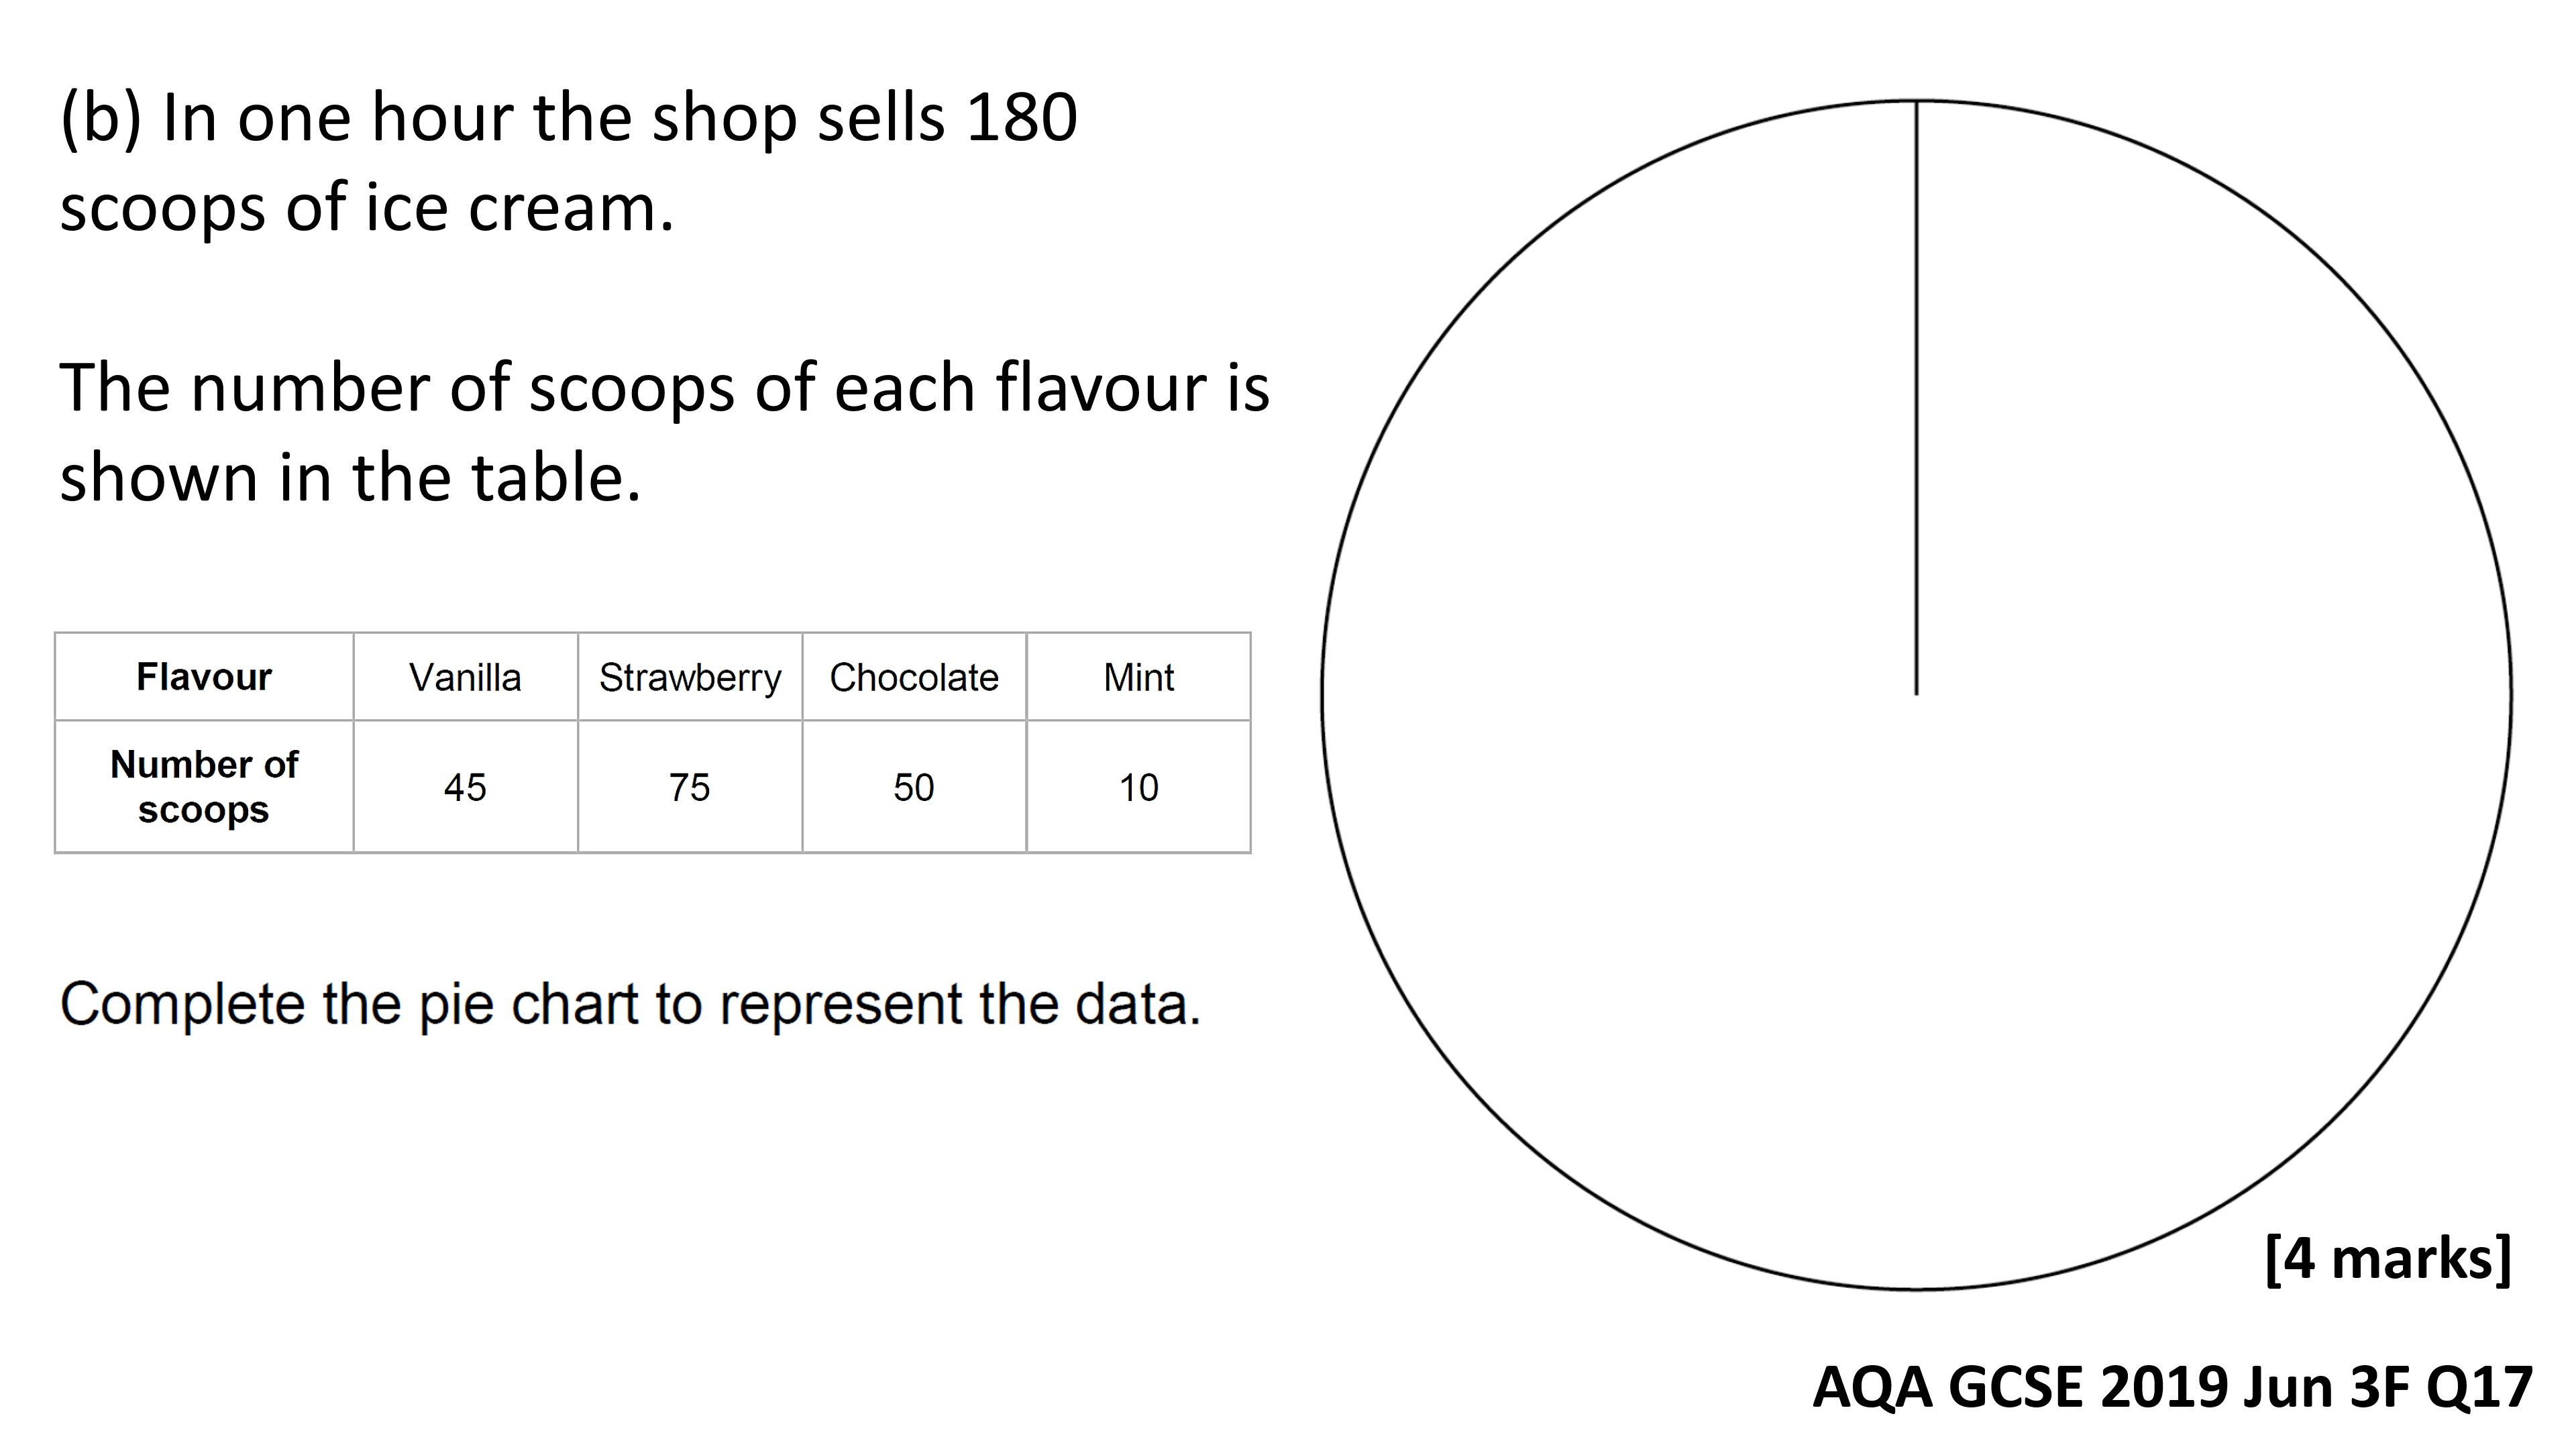2576x1449 pixels.
Task: Click the value 10 in the table
Action: (1139, 787)
